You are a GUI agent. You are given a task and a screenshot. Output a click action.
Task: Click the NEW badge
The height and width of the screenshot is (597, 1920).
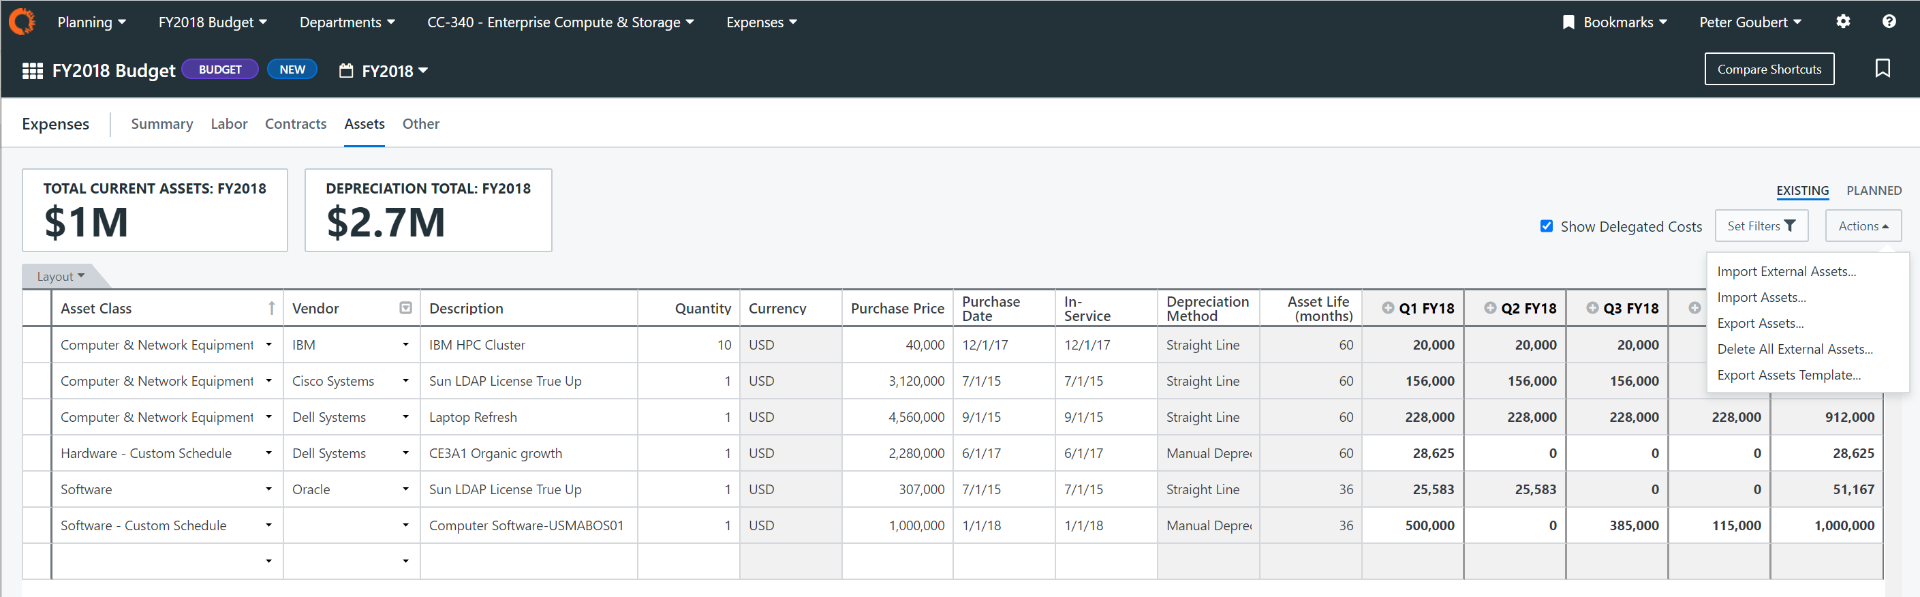[x=292, y=69]
